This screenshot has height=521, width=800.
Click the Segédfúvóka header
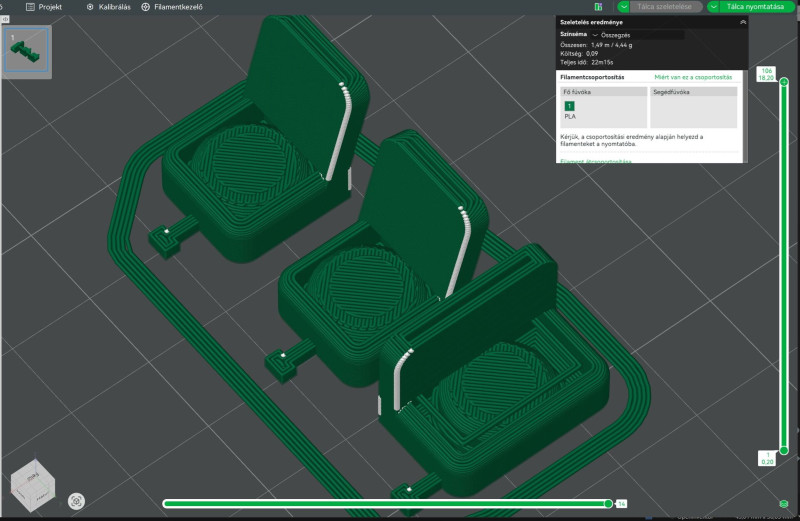click(x=694, y=92)
